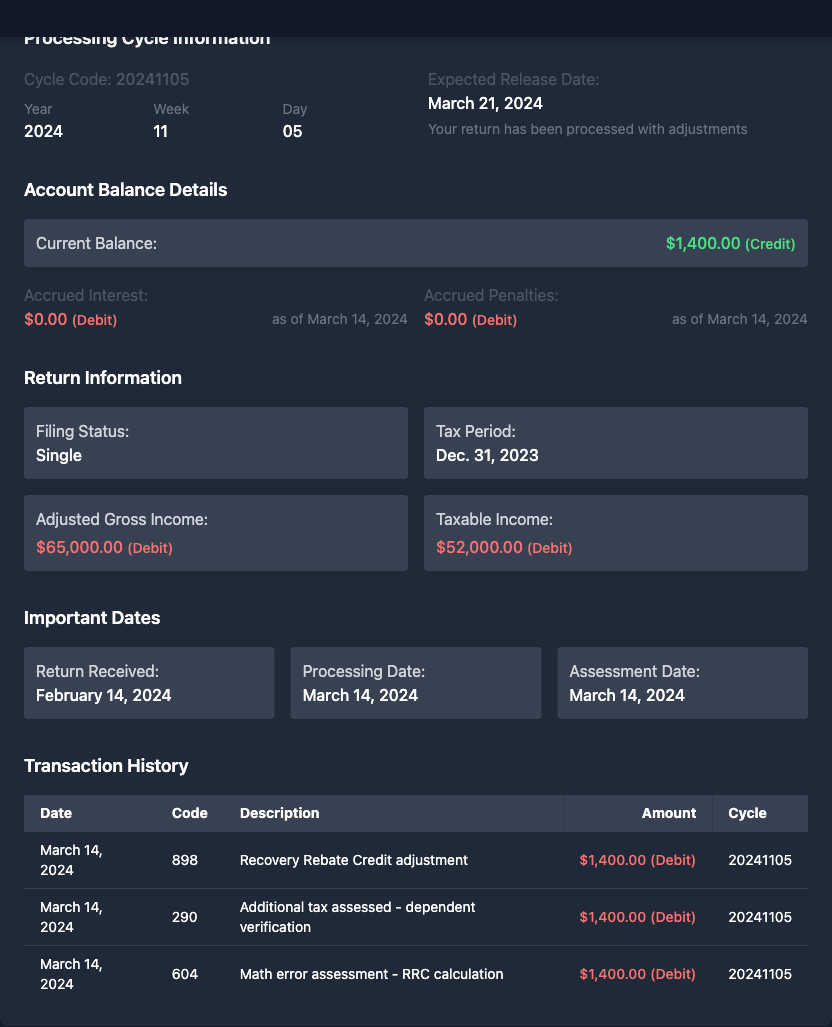
Task: Click the Assessment Date card
Action: tap(682, 683)
